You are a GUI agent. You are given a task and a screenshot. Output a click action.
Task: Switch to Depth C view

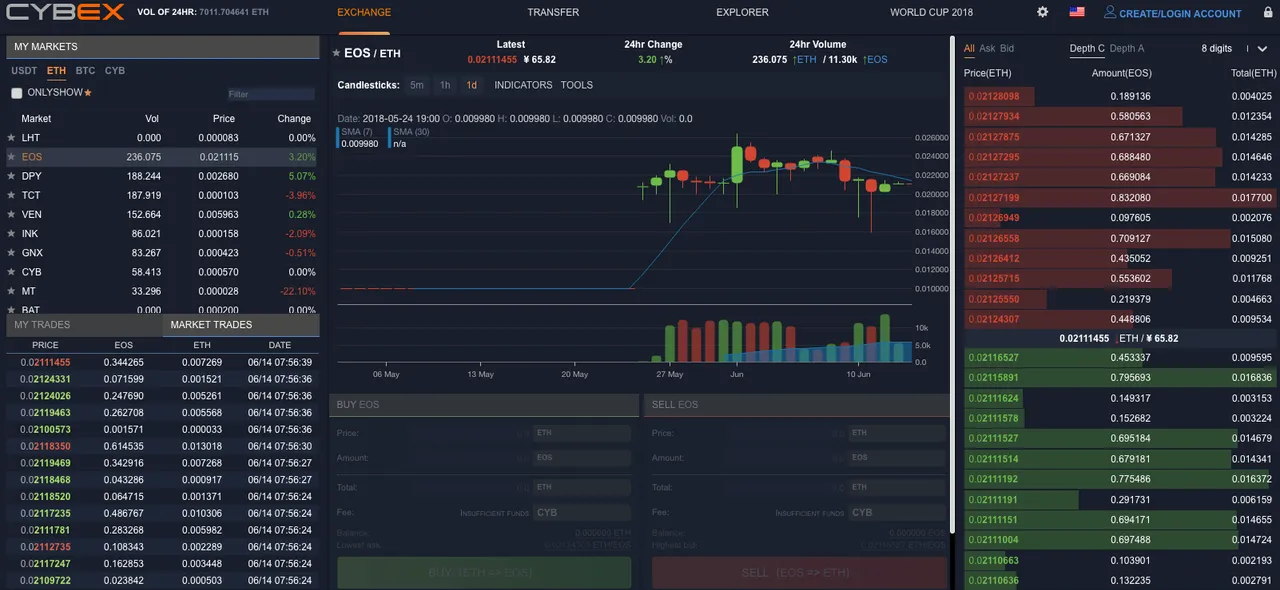(x=1087, y=48)
